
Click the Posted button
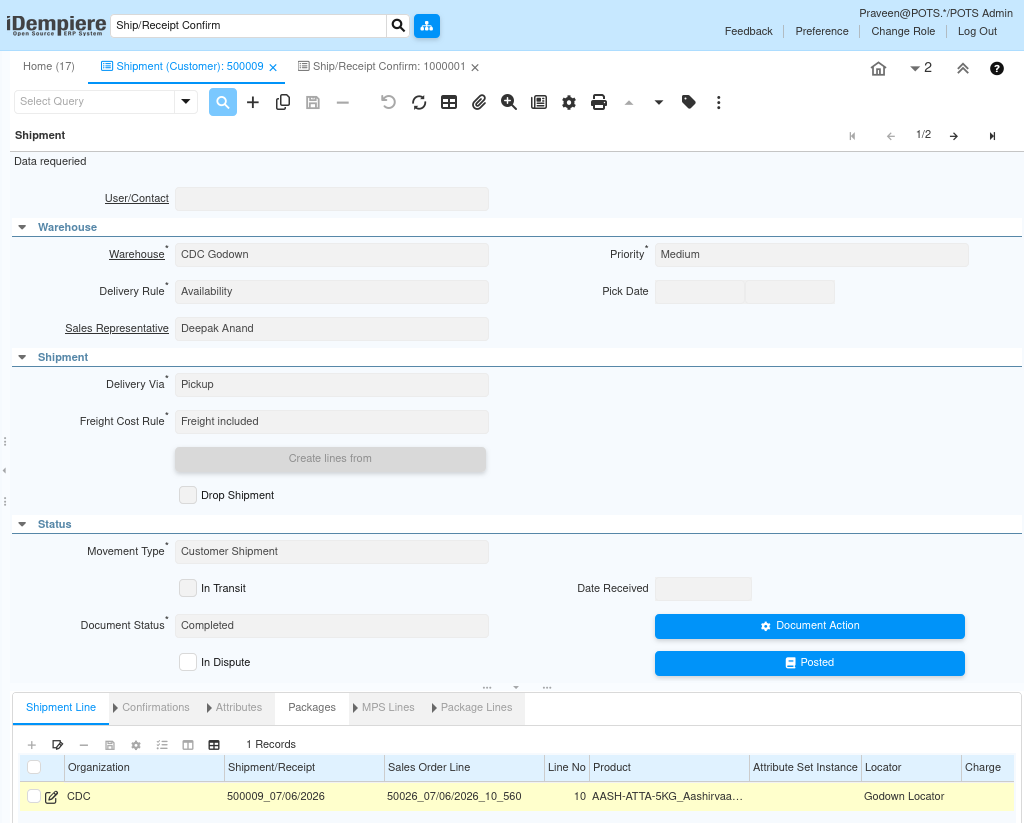click(x=810, y=664)
